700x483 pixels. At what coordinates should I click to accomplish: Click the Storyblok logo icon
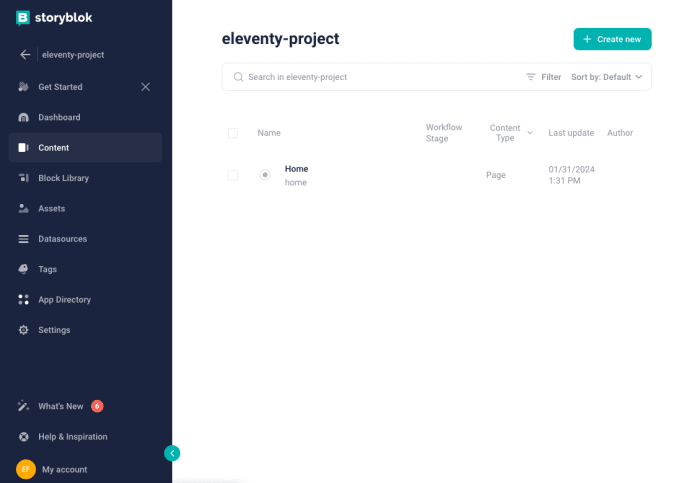(23, 18)
